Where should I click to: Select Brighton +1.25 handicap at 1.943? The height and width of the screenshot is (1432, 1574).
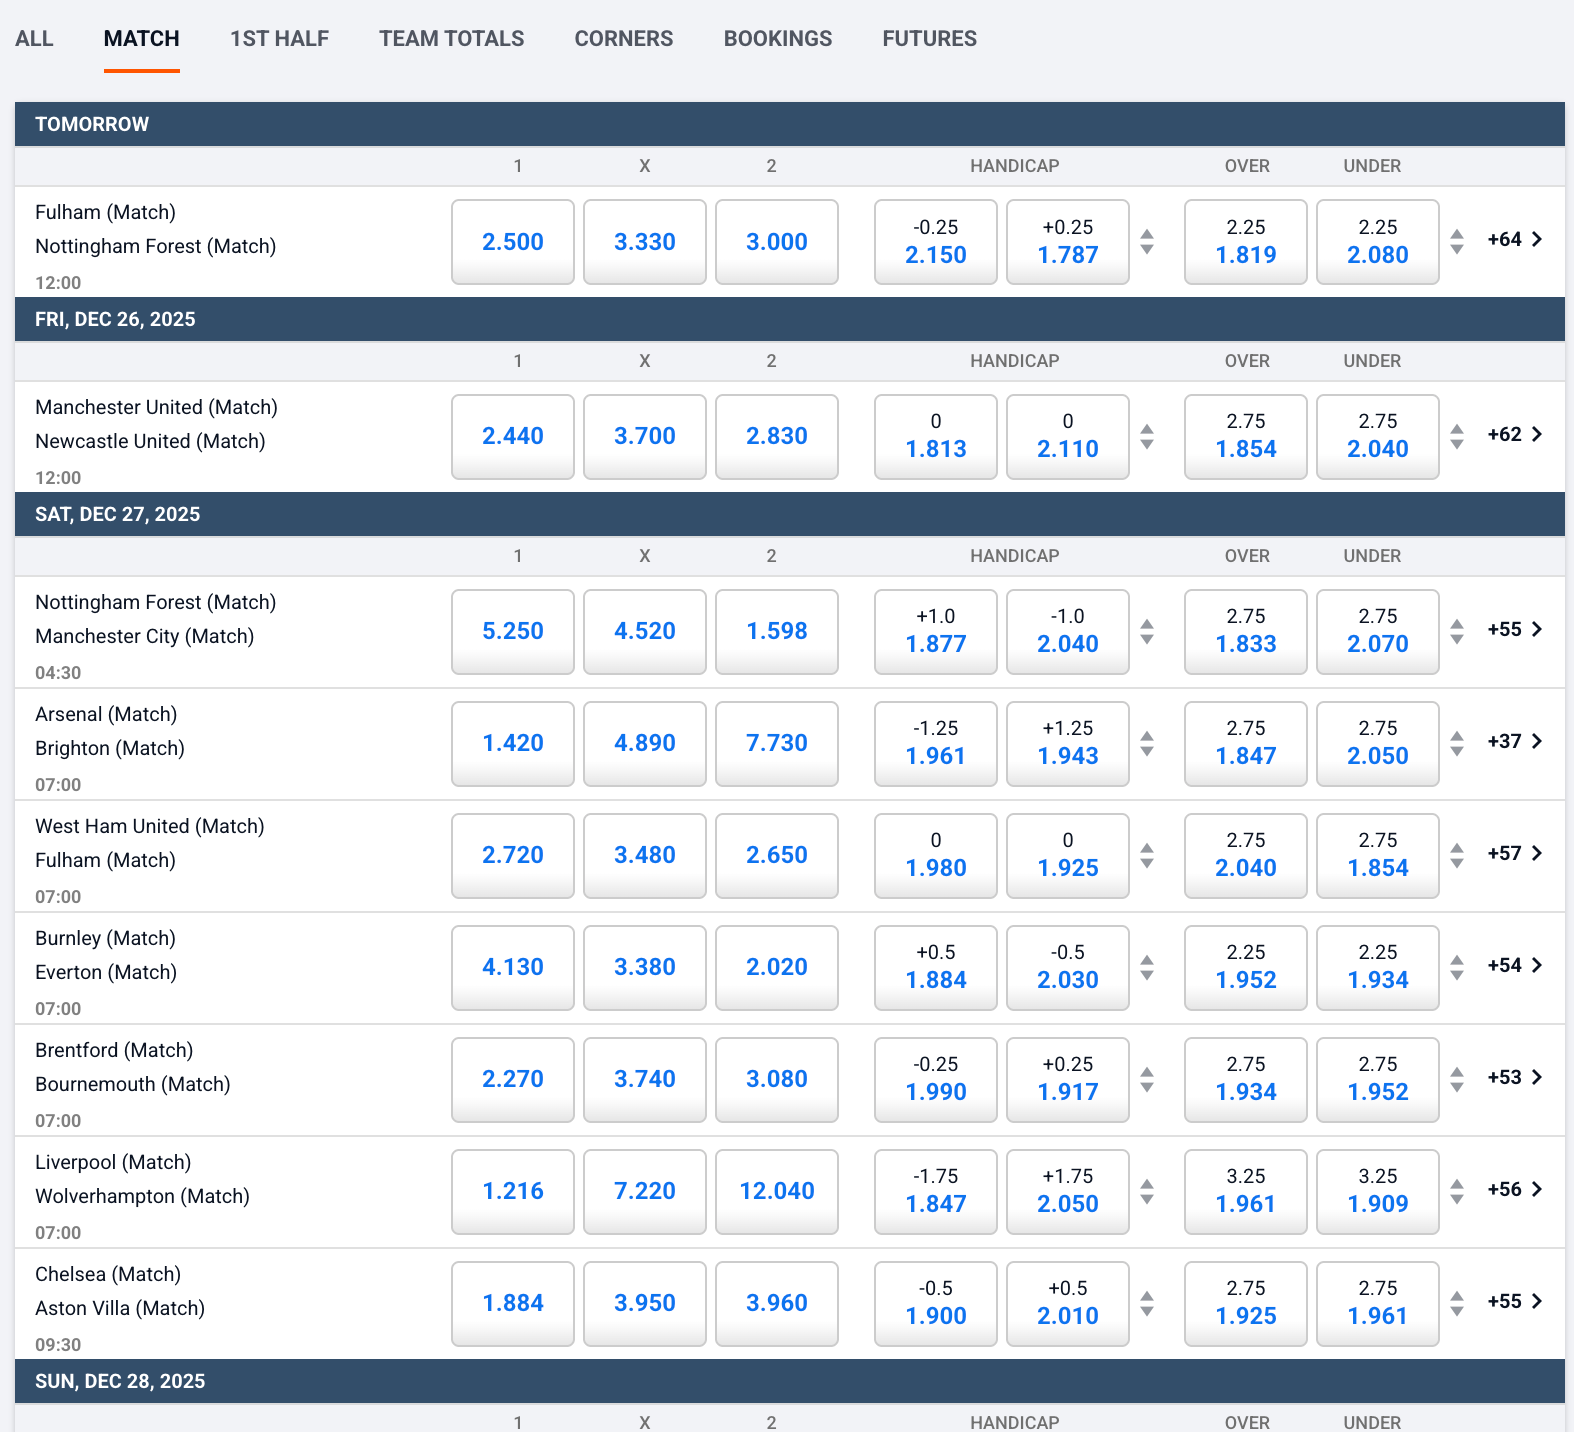(x=1068, y=744)
